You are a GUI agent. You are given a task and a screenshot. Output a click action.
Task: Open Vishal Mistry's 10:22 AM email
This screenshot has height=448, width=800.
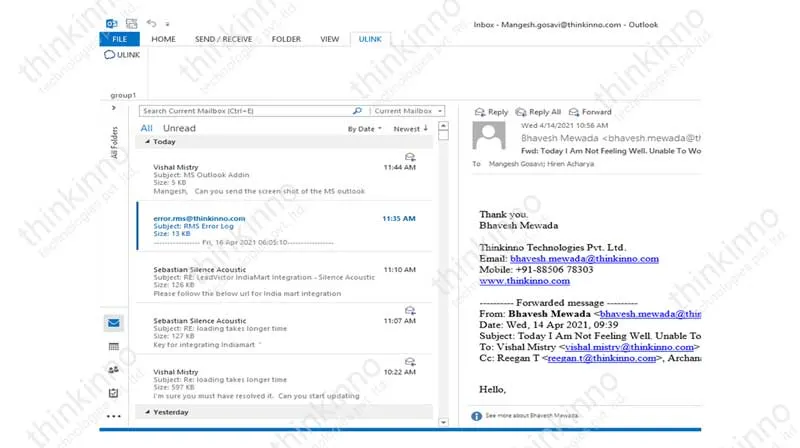284,380
